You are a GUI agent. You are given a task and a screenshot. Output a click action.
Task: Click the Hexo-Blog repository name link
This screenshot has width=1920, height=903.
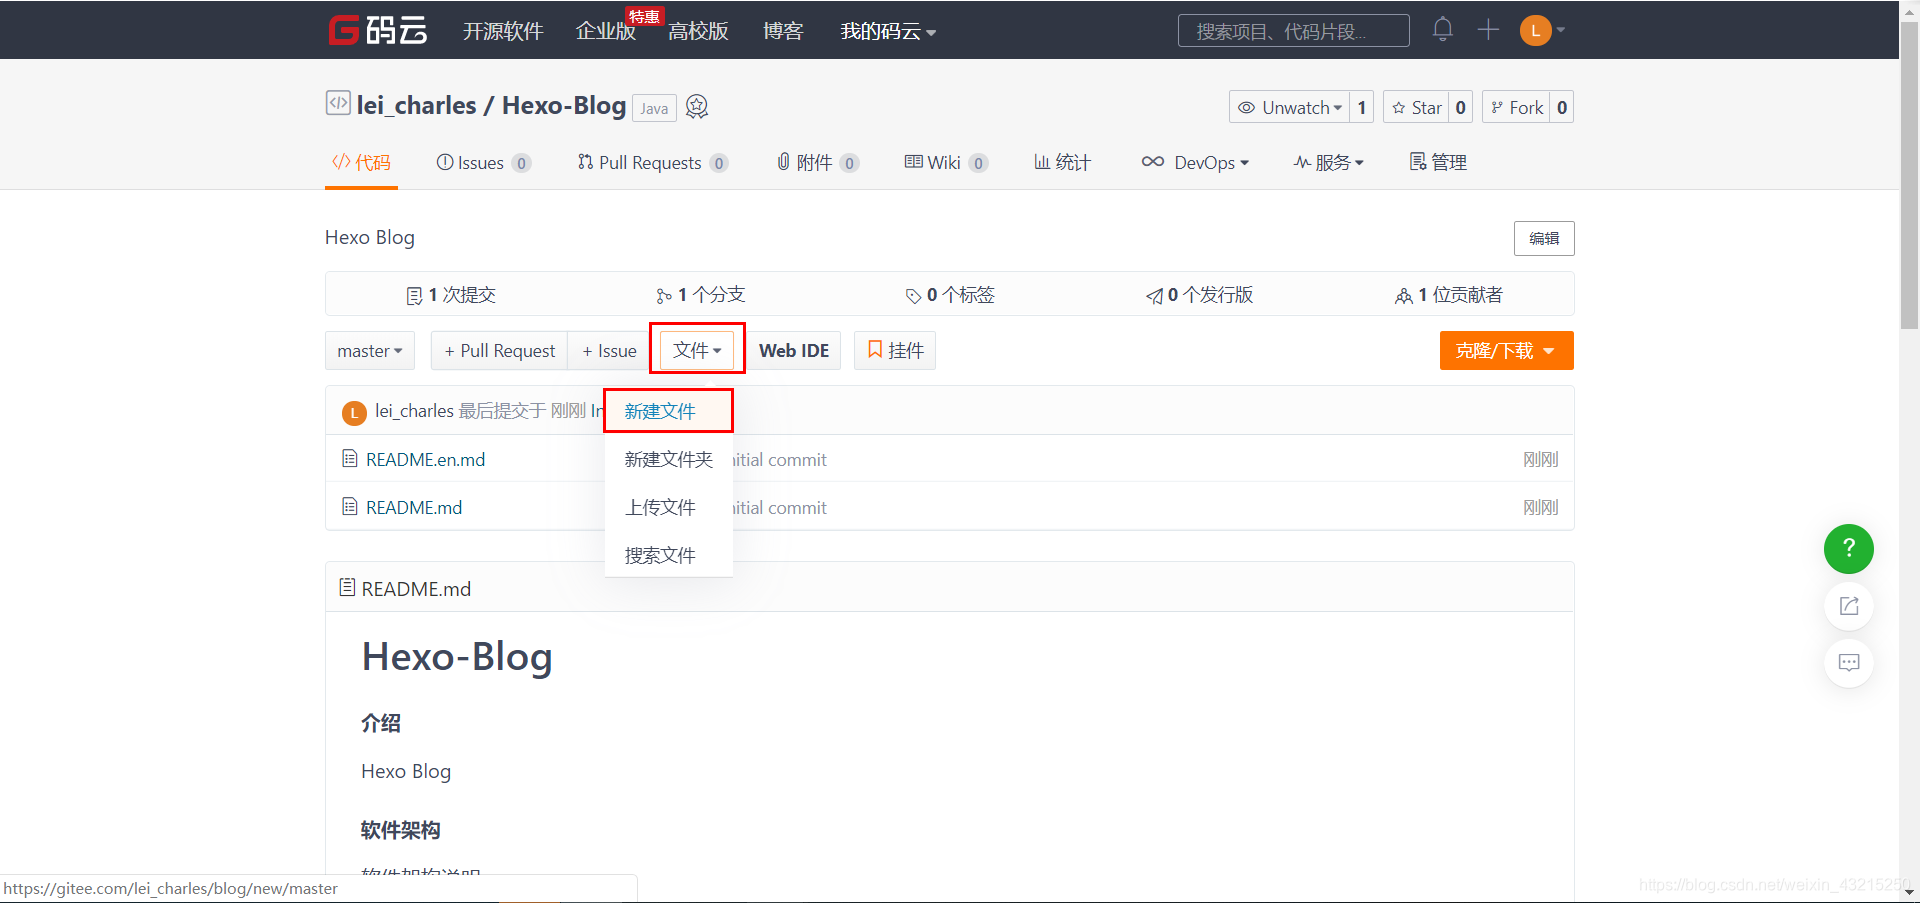click(564, 105)
